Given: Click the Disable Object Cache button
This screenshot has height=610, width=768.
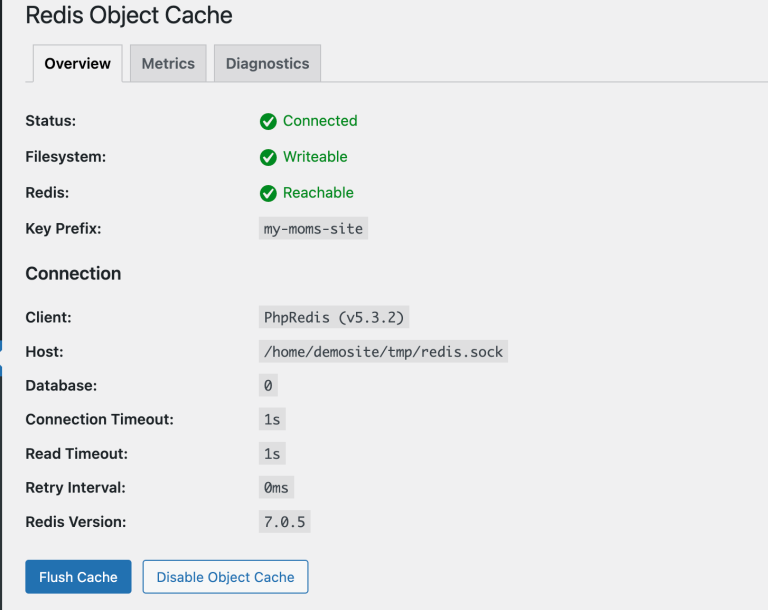Looking at the screenshot, I should (x=225, y=577).
